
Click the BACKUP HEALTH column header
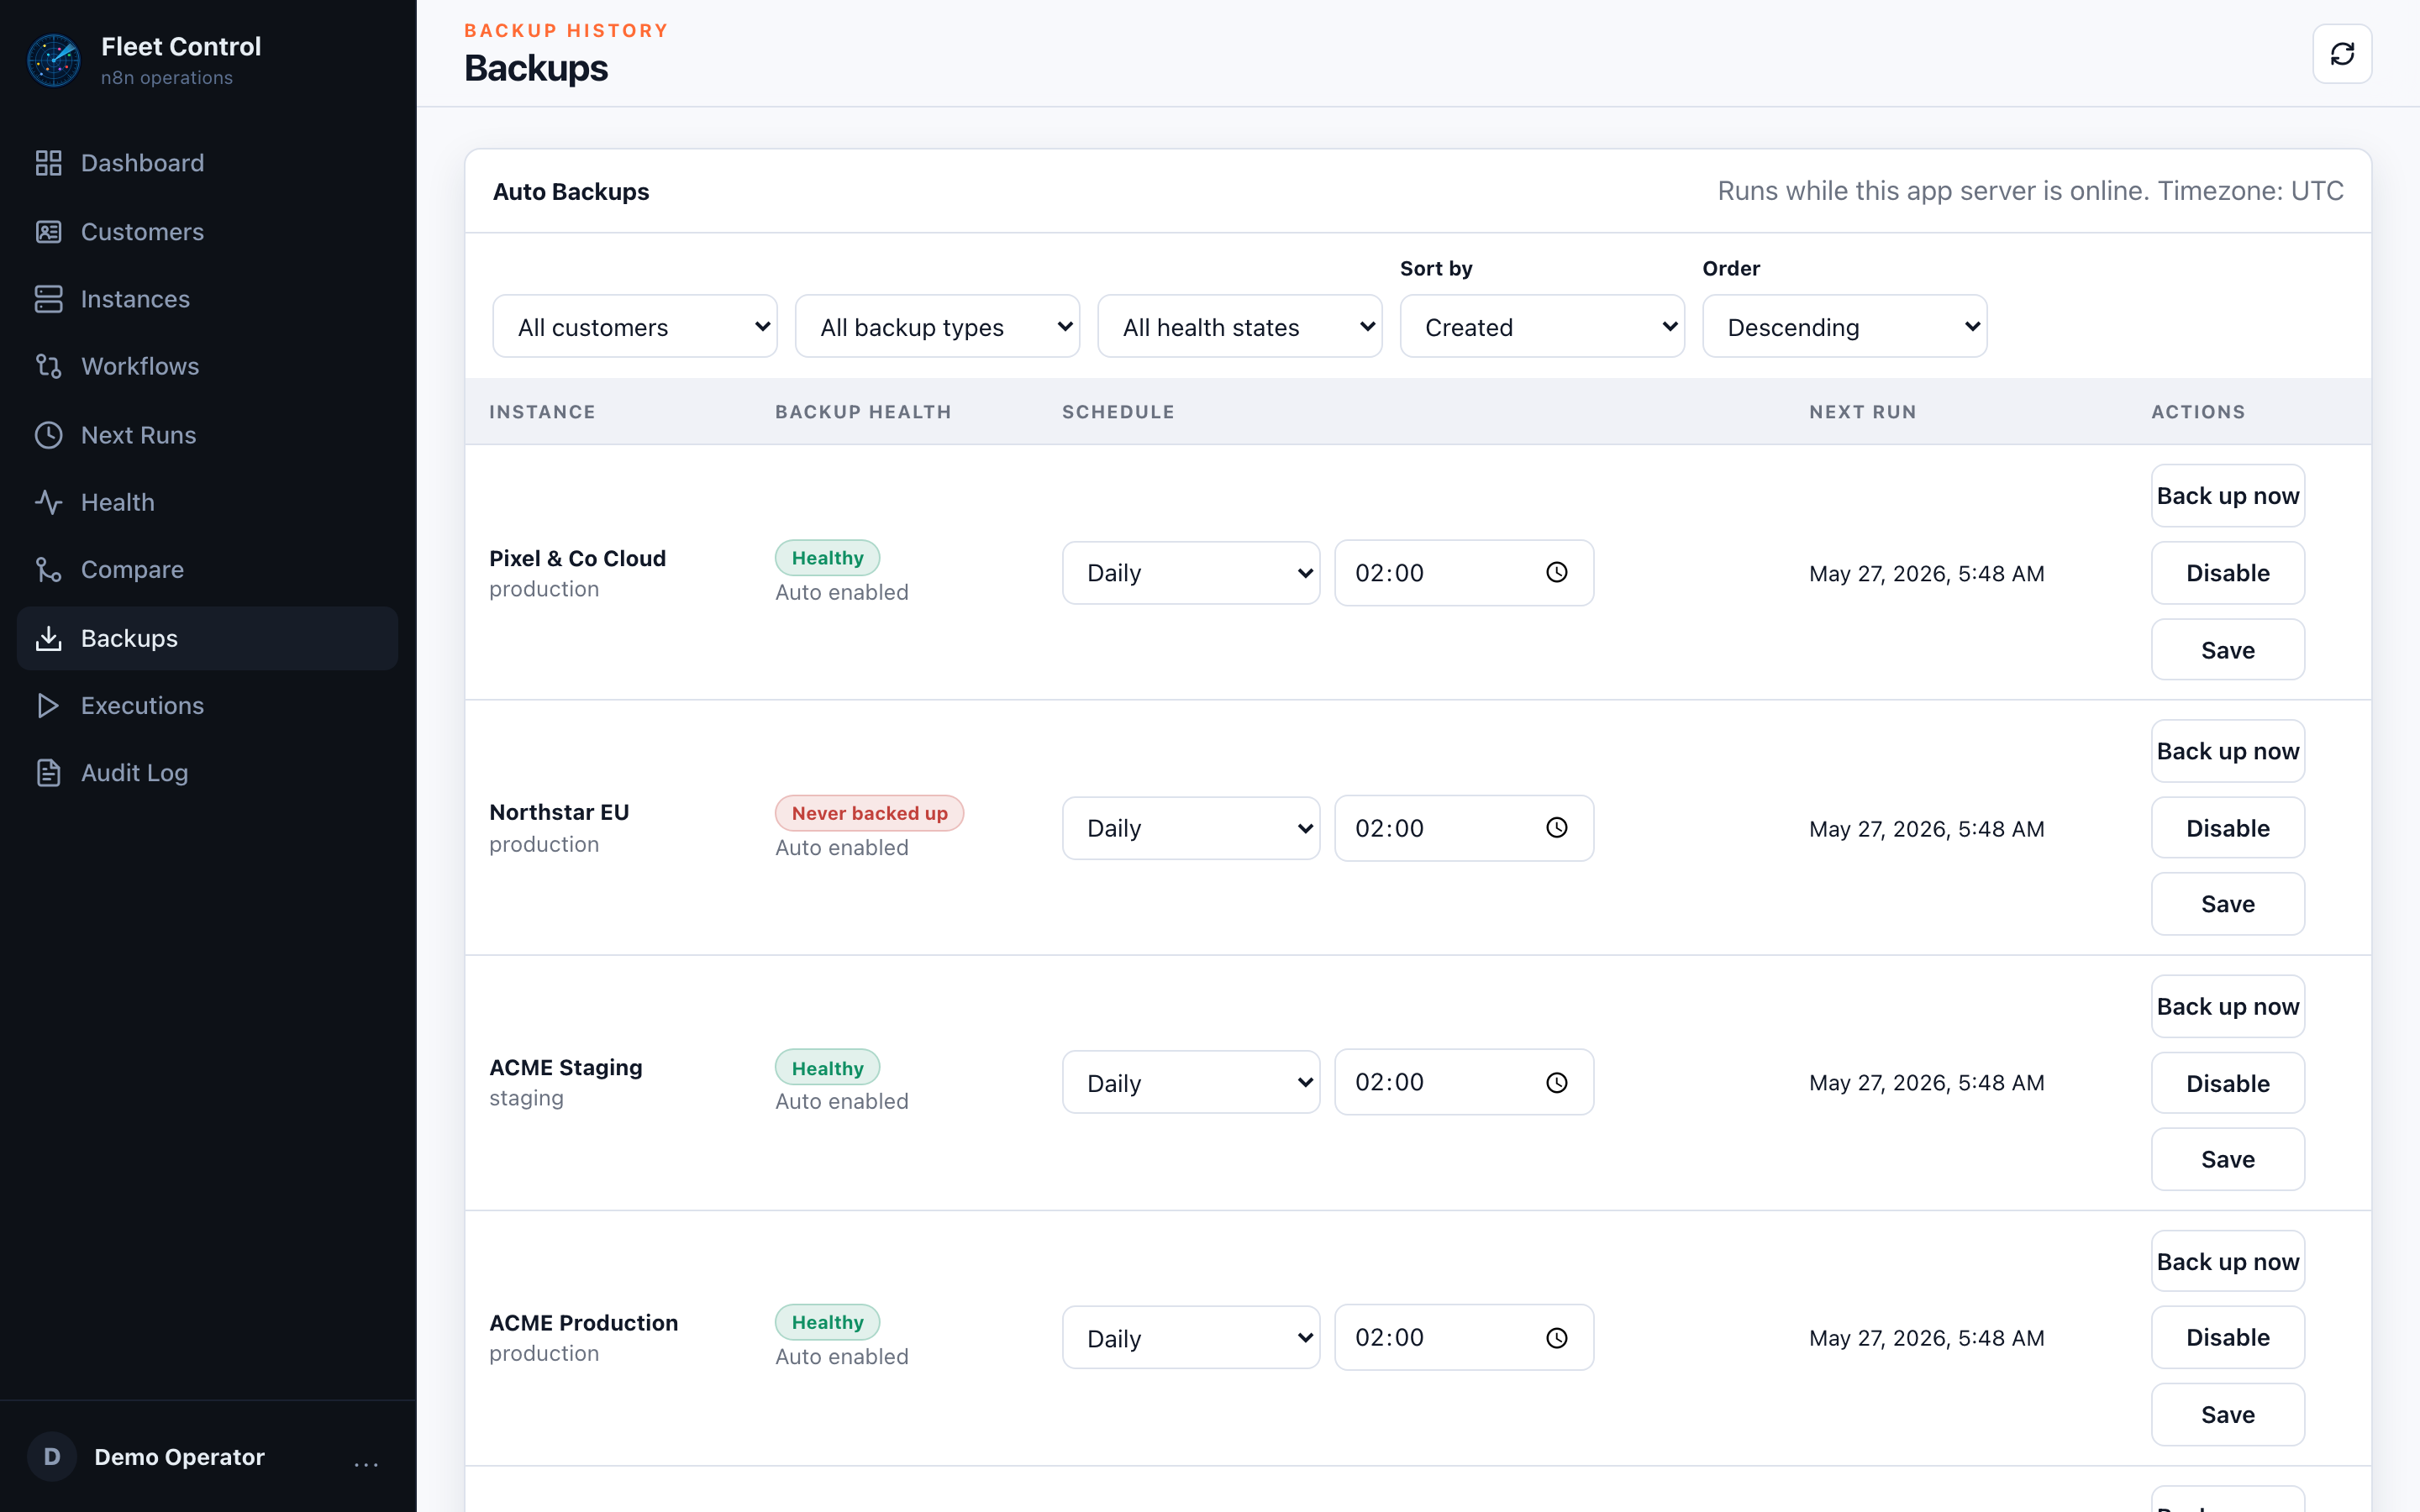coord(863,412)
